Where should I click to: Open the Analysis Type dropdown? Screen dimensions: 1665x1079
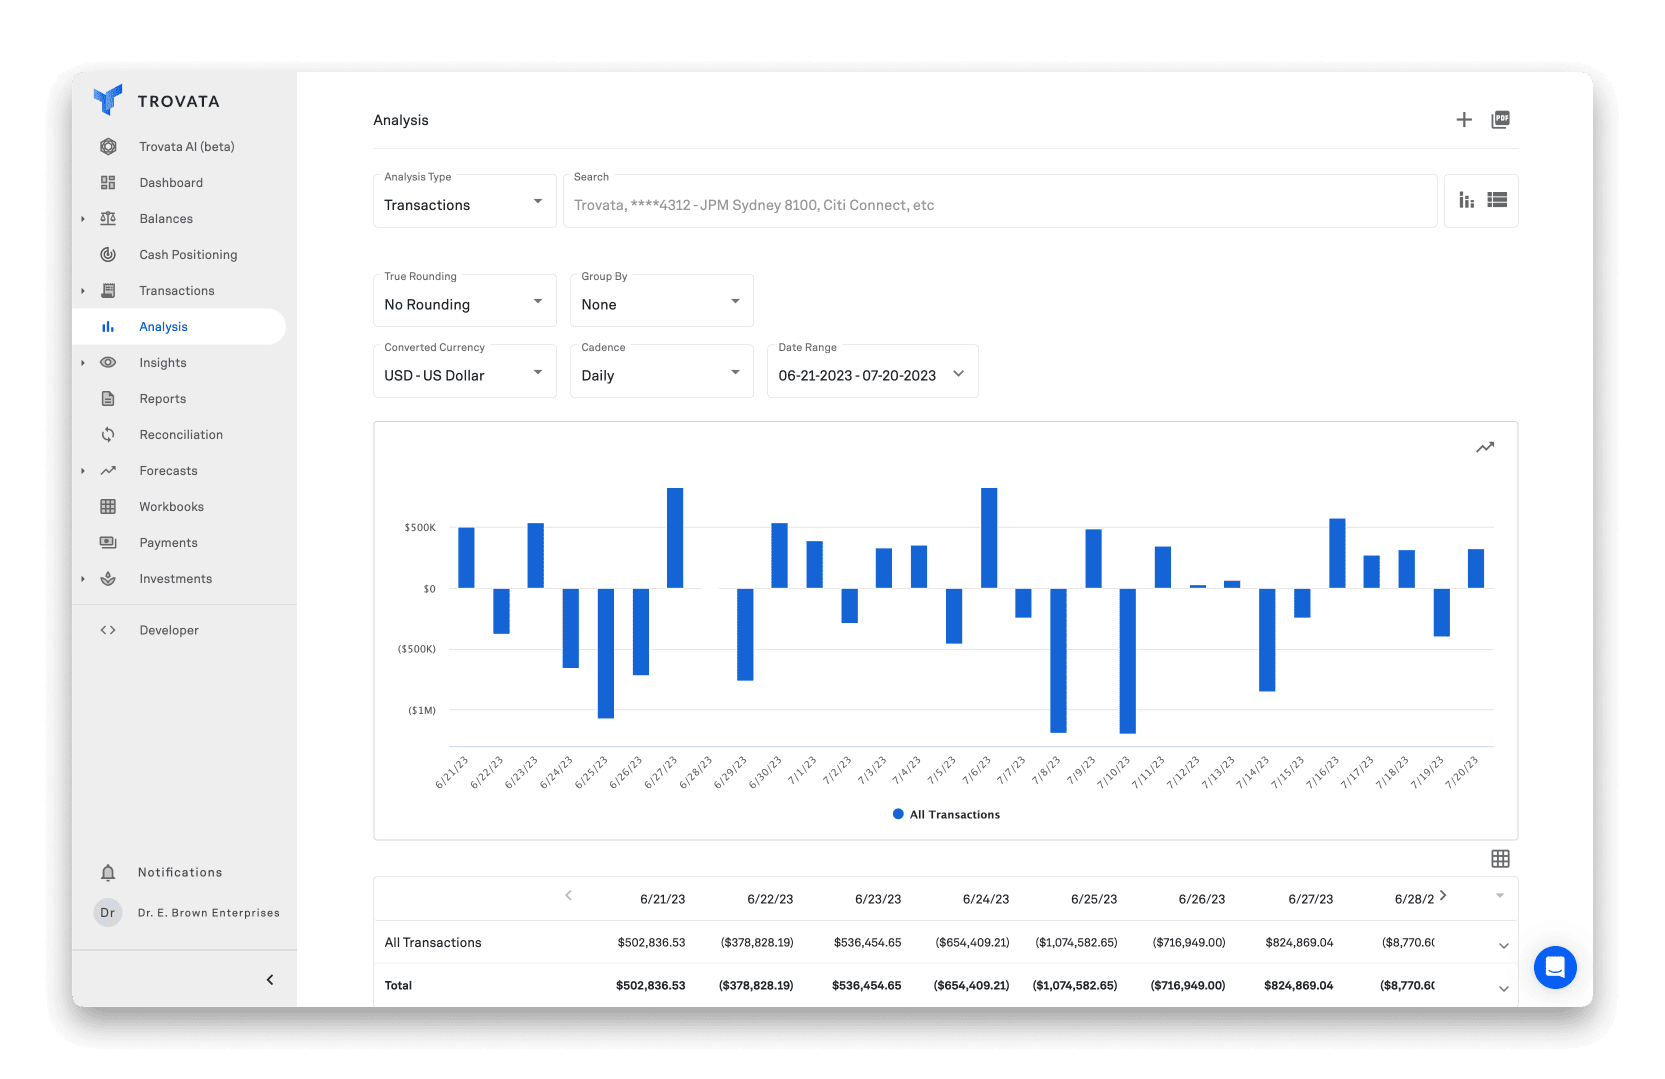click(464, 204)
